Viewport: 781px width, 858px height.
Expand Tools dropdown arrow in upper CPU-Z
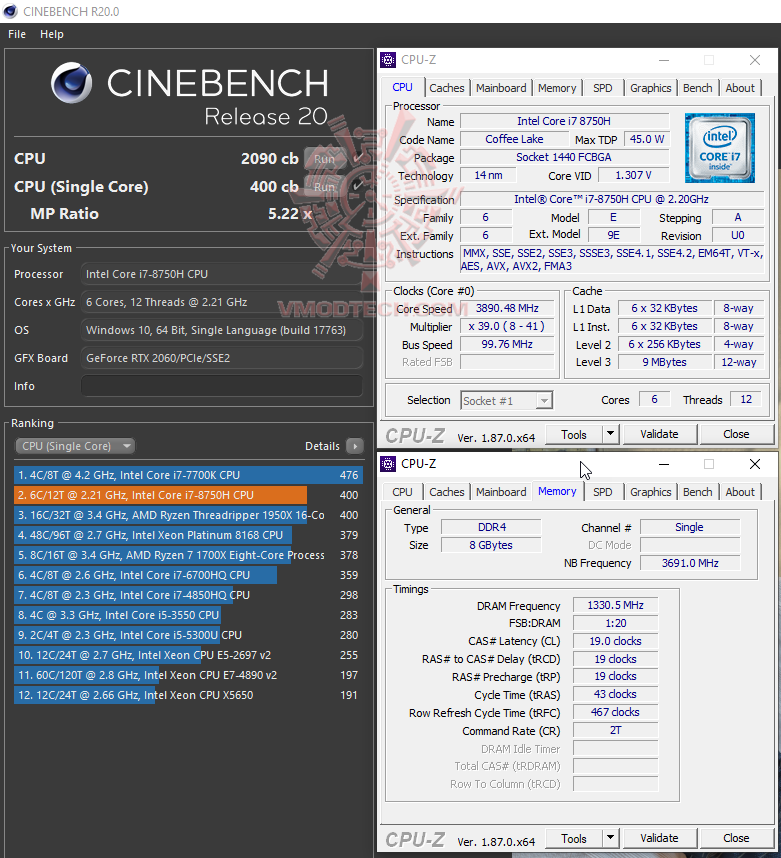(610, 434)
